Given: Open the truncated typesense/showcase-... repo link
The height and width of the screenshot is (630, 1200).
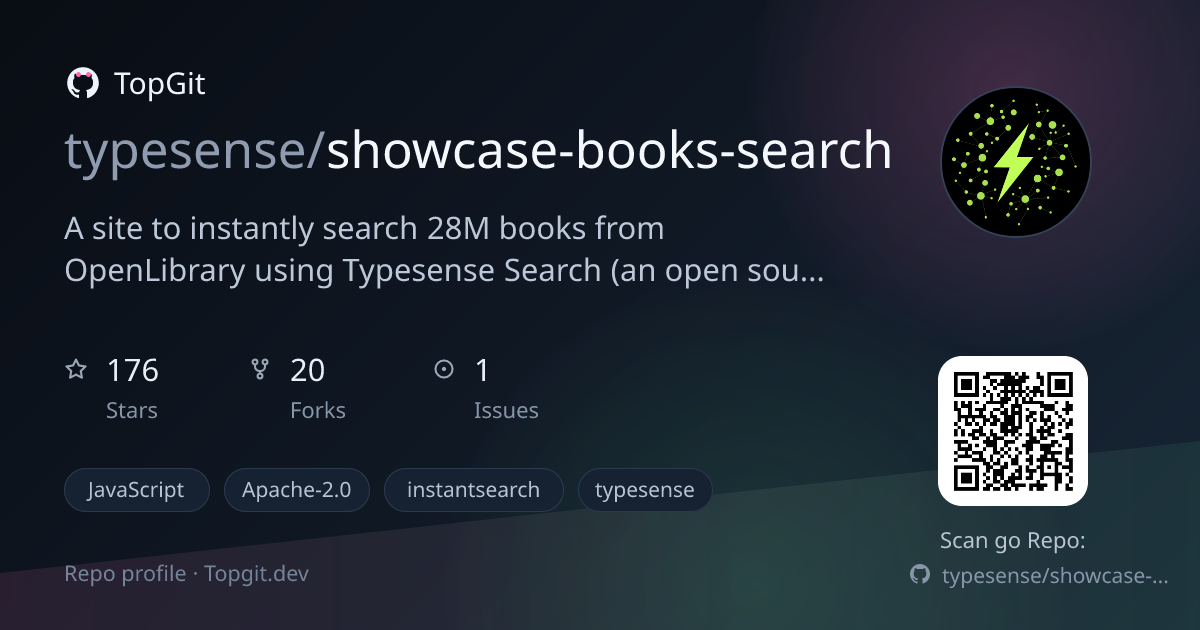Looking at the screenshot, I should (x=1054, y=576).
